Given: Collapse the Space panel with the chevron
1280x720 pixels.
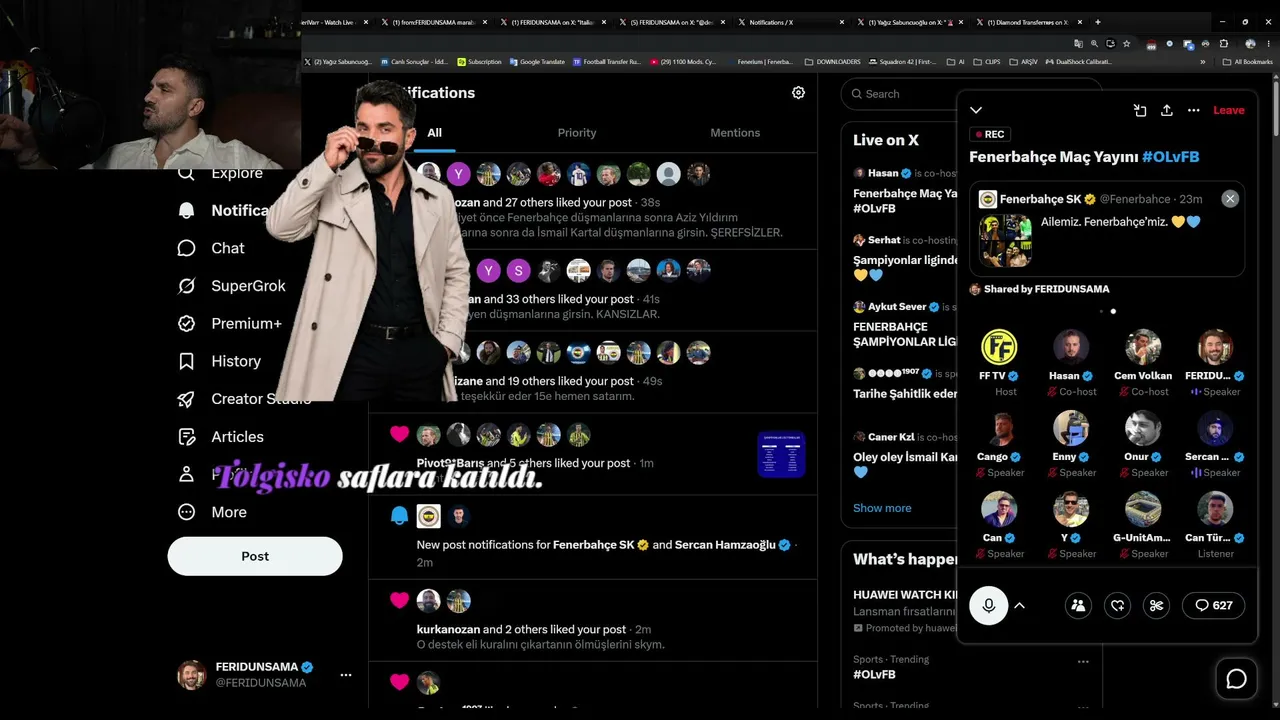Looking at the screenshot, I should click(x=976, y=110).
